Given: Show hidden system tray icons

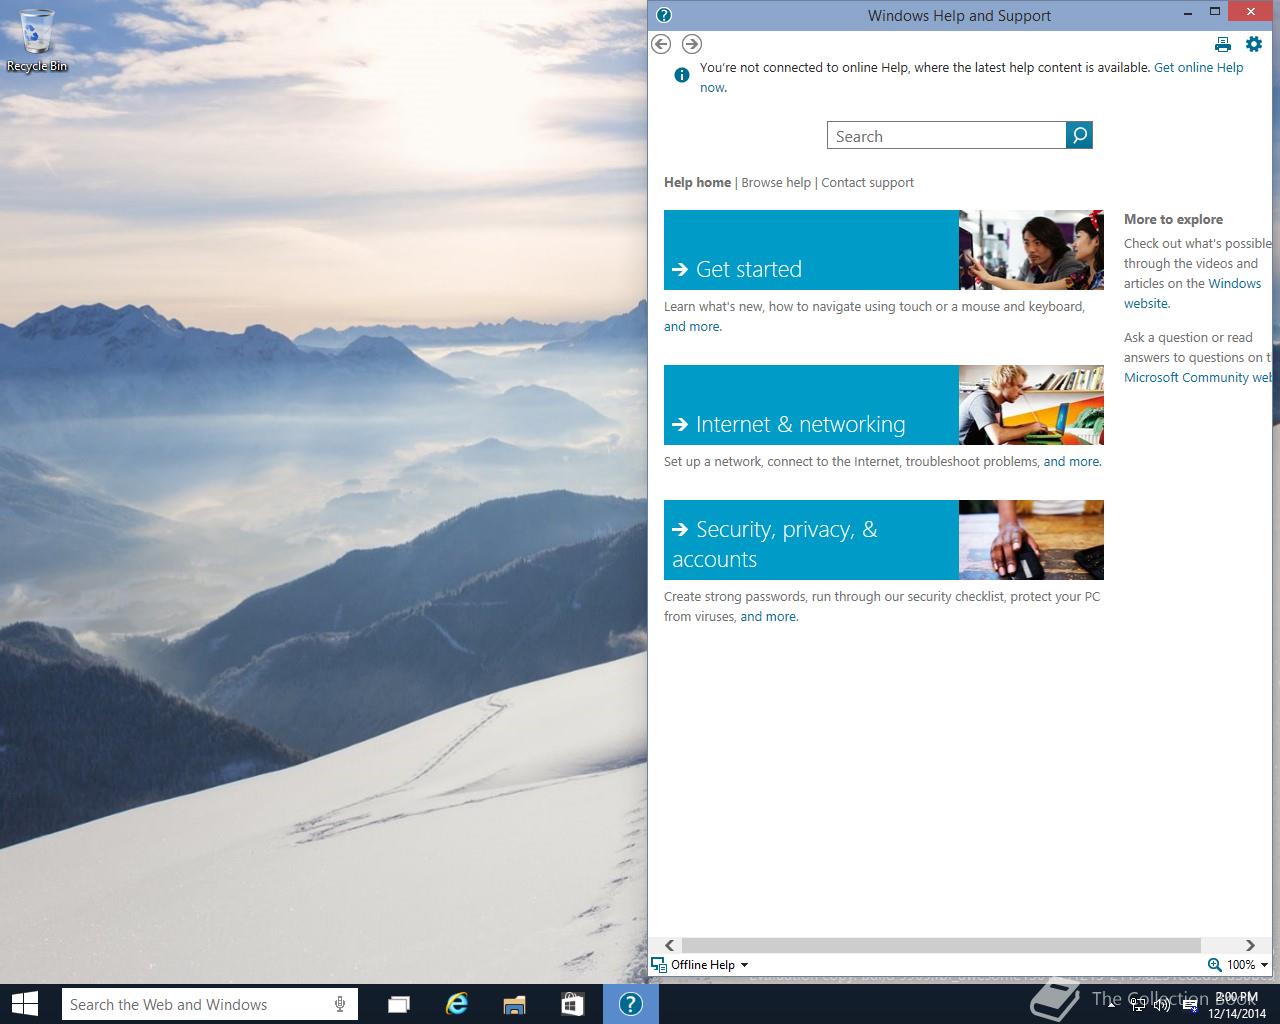Looking at the screenshot, I should pyautogui.click(x=1113, y=1005).
